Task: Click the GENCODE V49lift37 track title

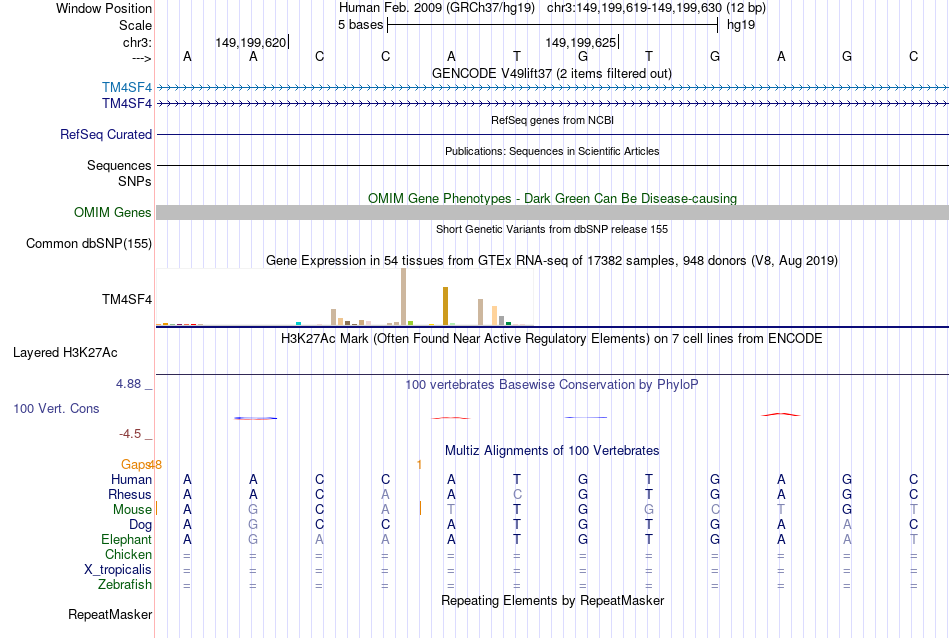Action: pyautogui.click(x=552, y=73)
